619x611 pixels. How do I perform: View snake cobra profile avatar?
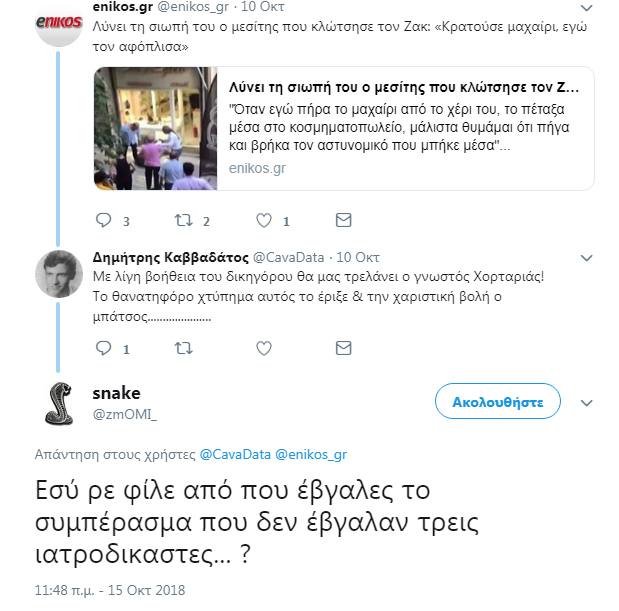pyautogui.click(x=59, y=403)
